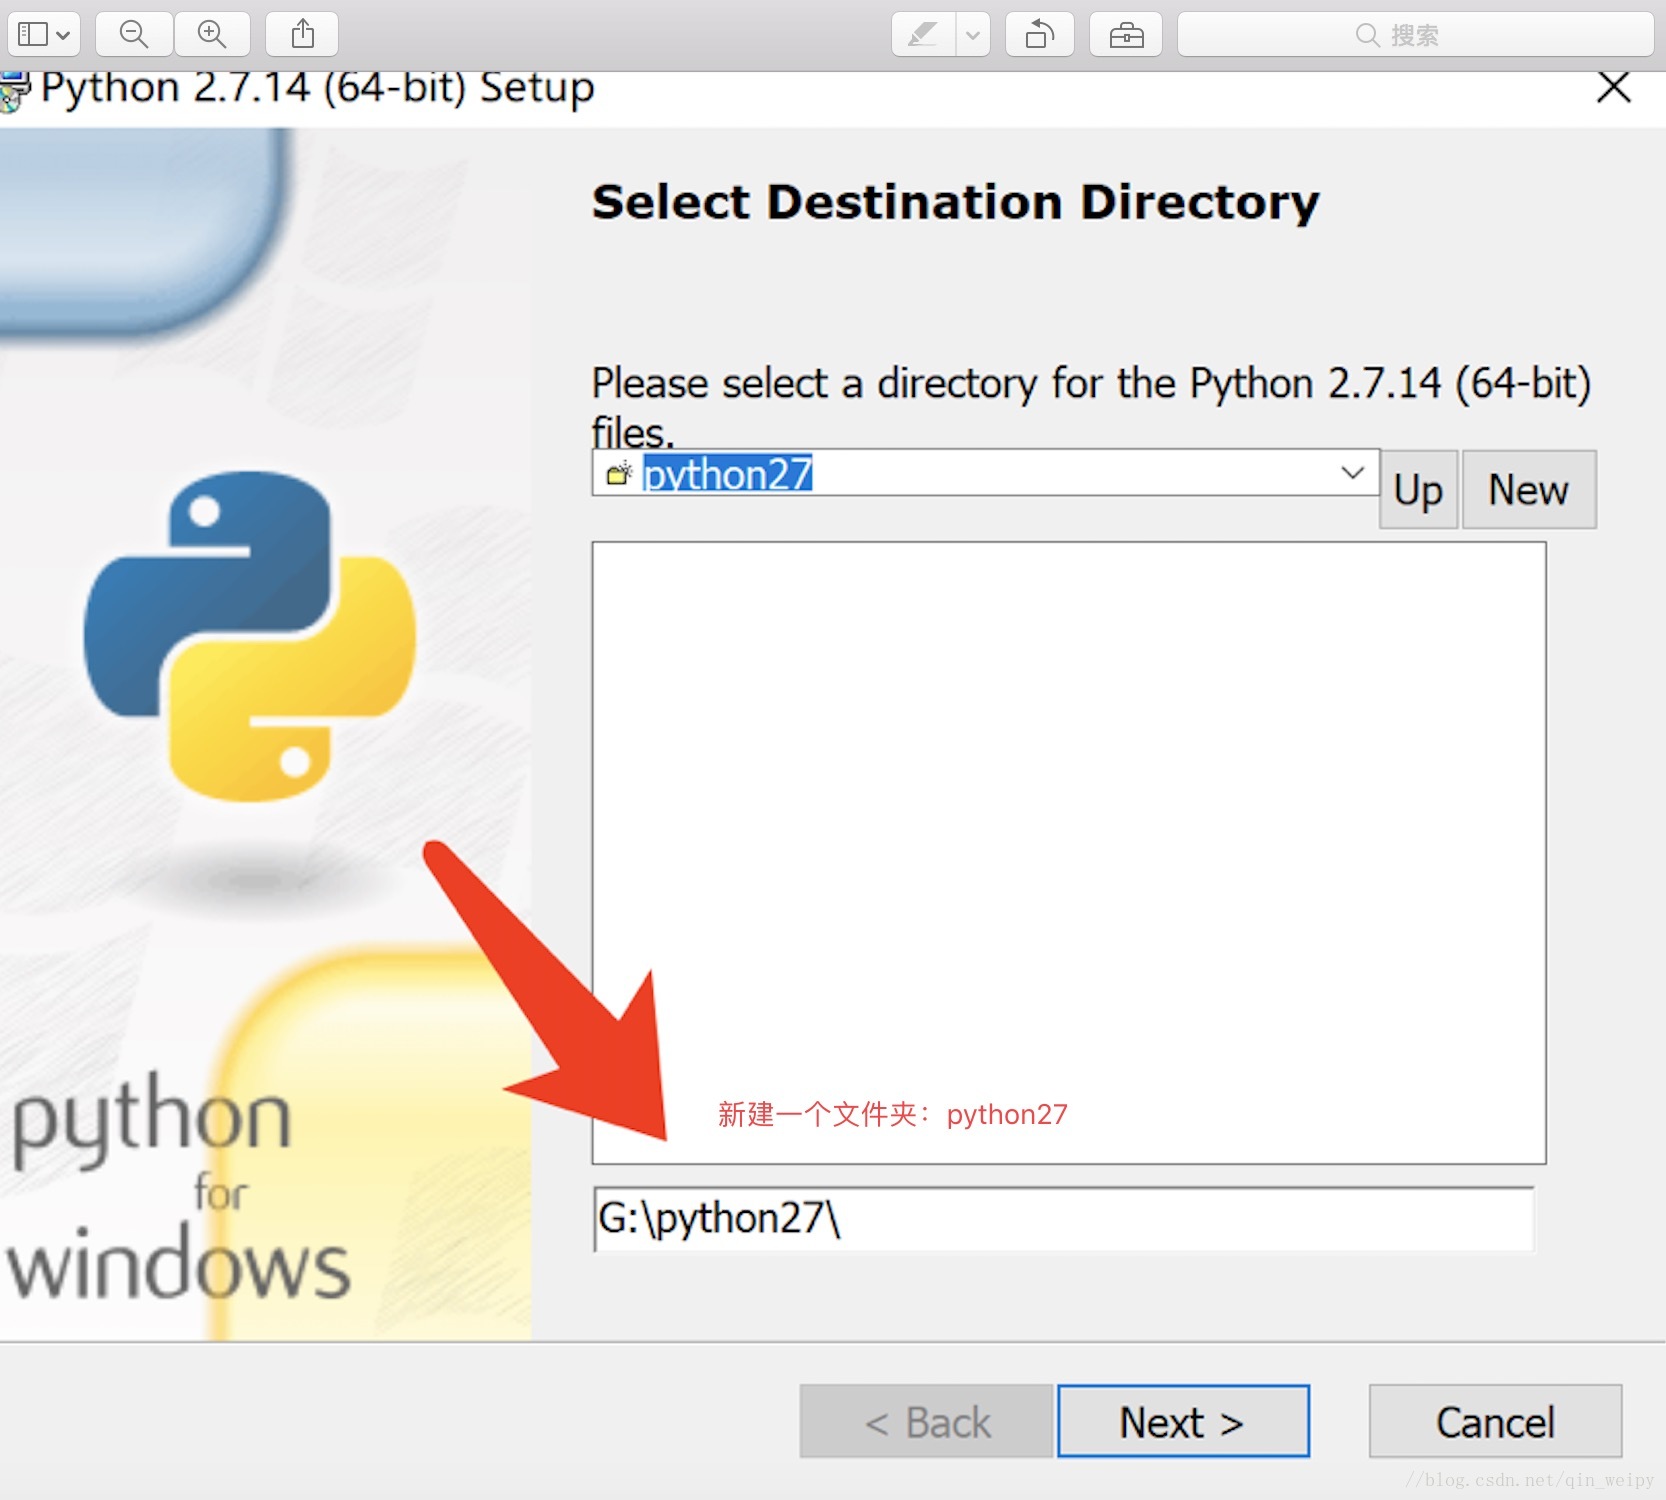
Task: Focus the Preview search field
Action: (1416, 35)
